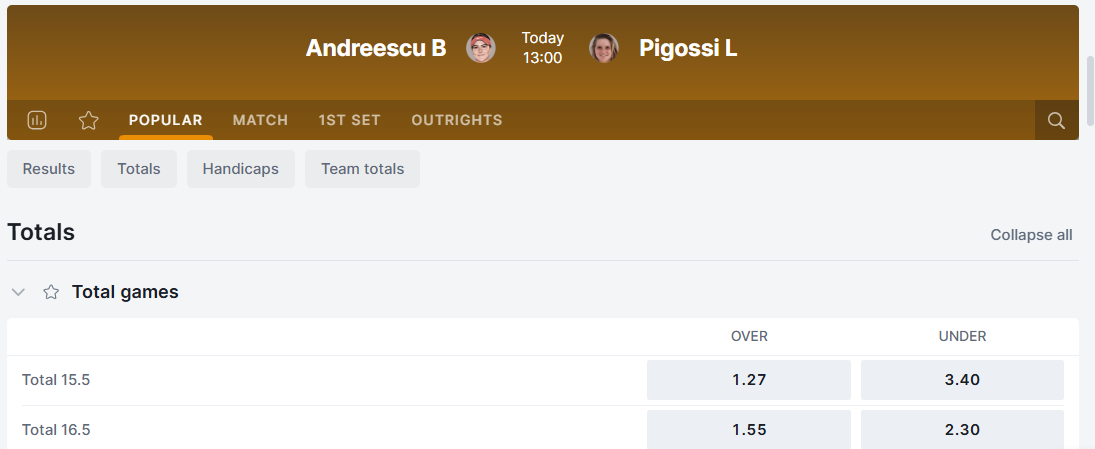This screenshot has height=449, width=1095.
Task: Pick Under 15.5 at odds 3.40
Action: [x=961, y=380]
